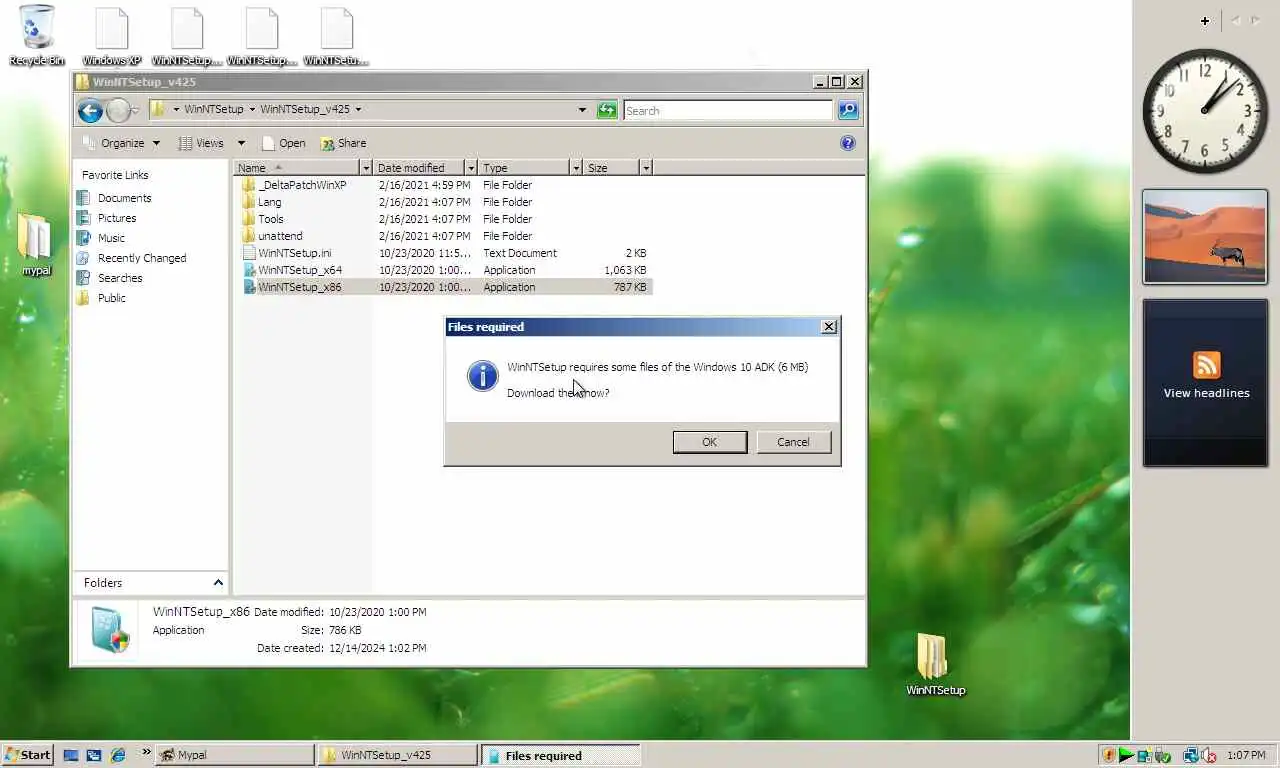Image resolution: width=1280 pixels, height=768 pixels.
Task: Expand breadcrumb arrow after WinNTSetup_v425
Action: (x=358, y=110)
